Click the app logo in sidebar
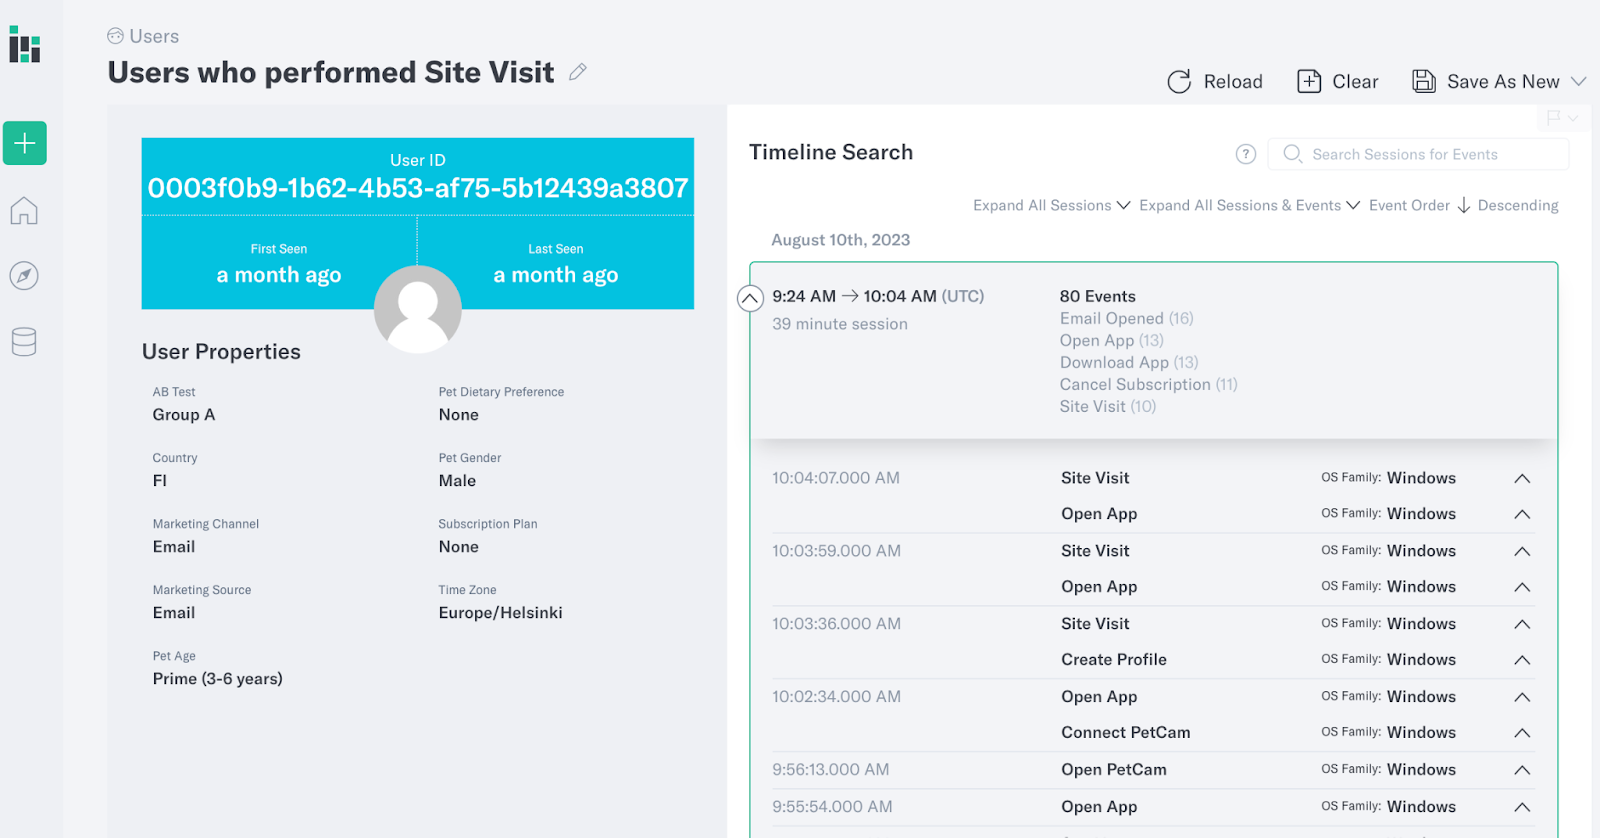This screenshot has width=1600, height=838. pos(25,45)
